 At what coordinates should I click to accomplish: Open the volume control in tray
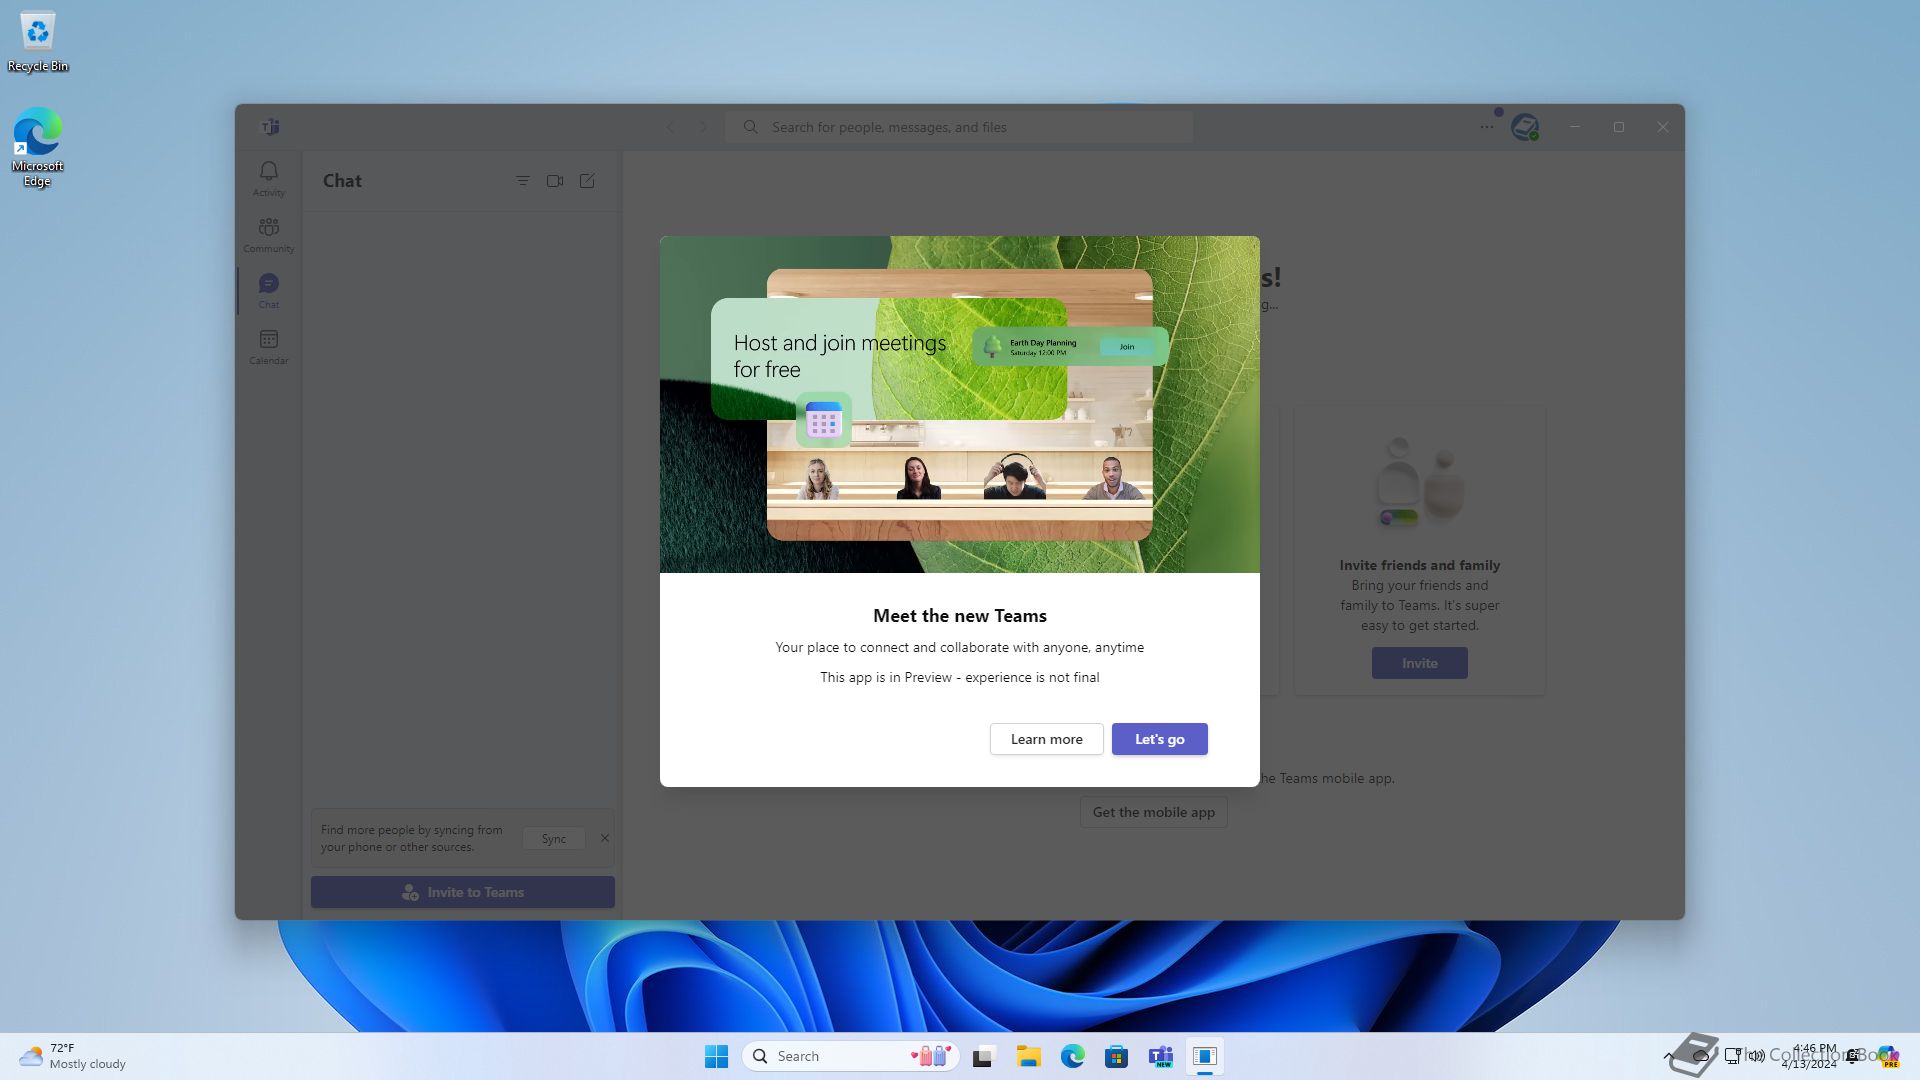click(x=1757, y=1056)
